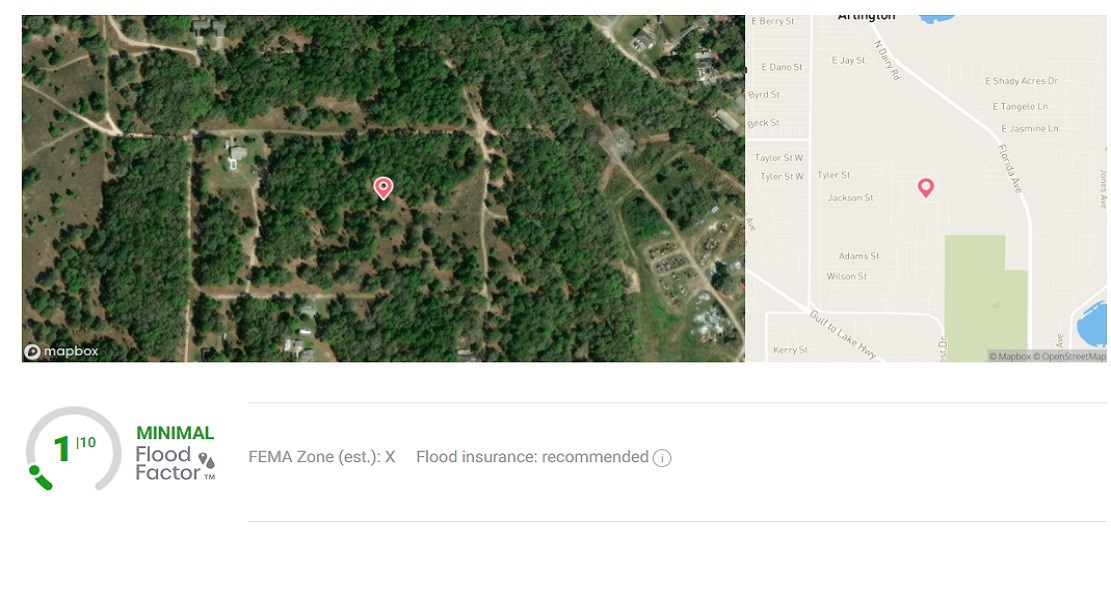Click the Flood Factor water drops icon
1111x605 pixels.
[x=206, y=461]
